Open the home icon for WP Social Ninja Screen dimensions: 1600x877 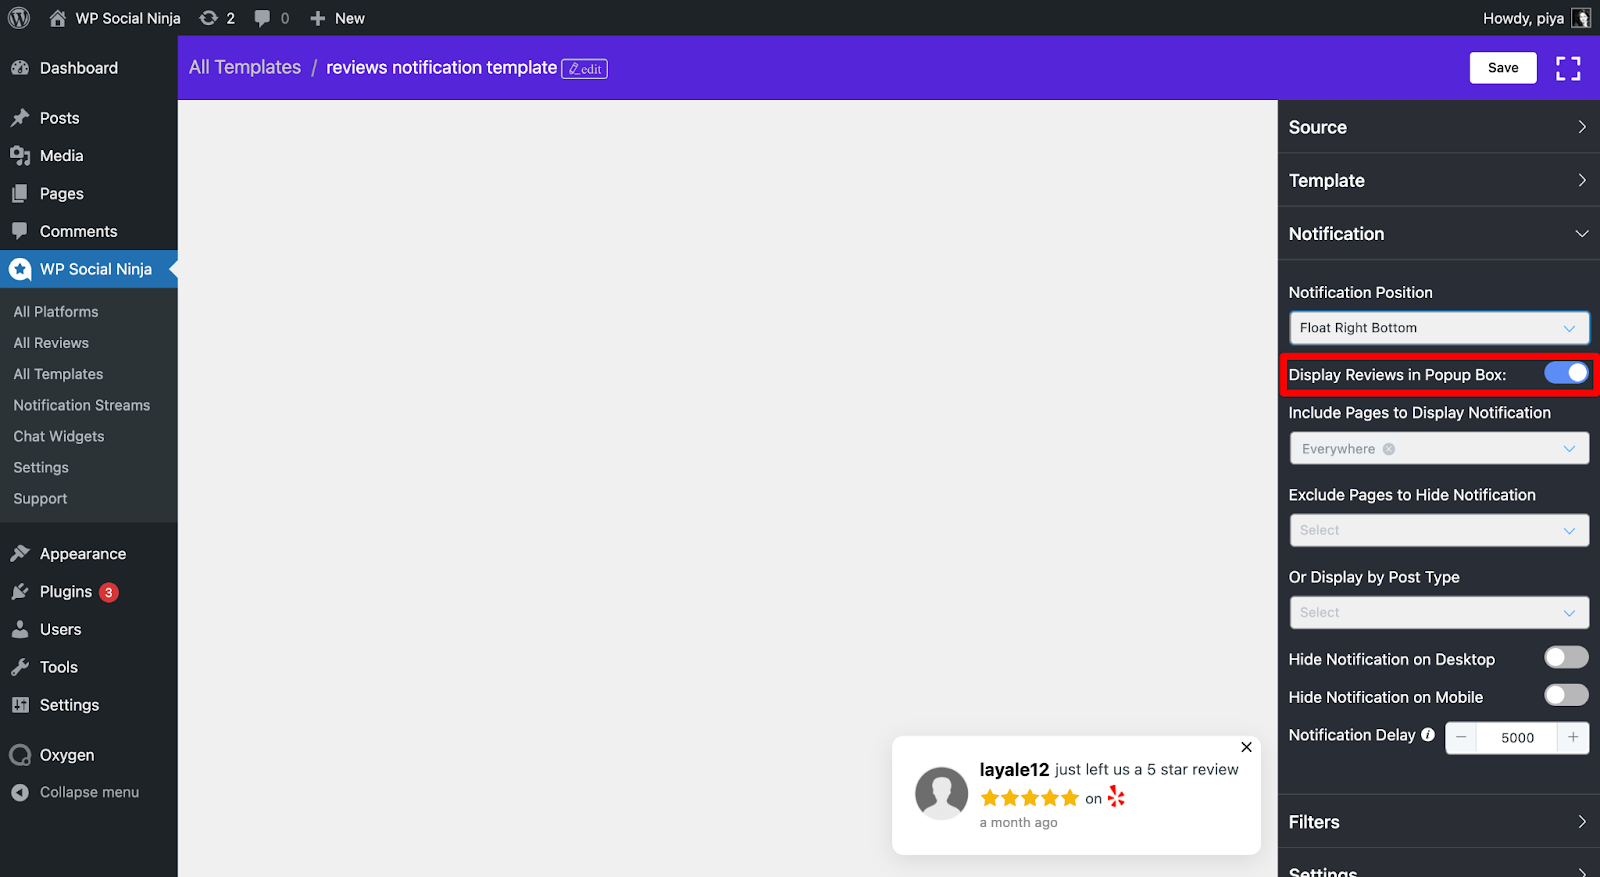pyautogui.click(x=57, y=18)
